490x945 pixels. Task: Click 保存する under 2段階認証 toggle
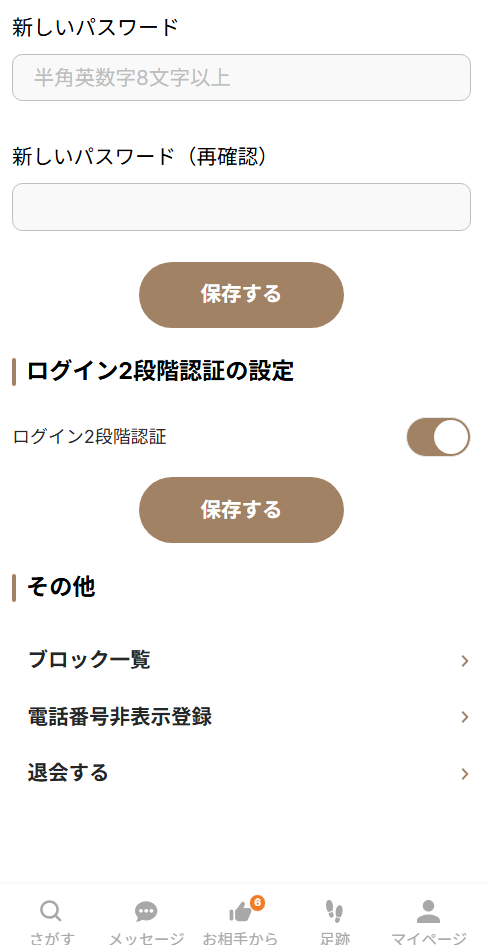coord(241,510)
